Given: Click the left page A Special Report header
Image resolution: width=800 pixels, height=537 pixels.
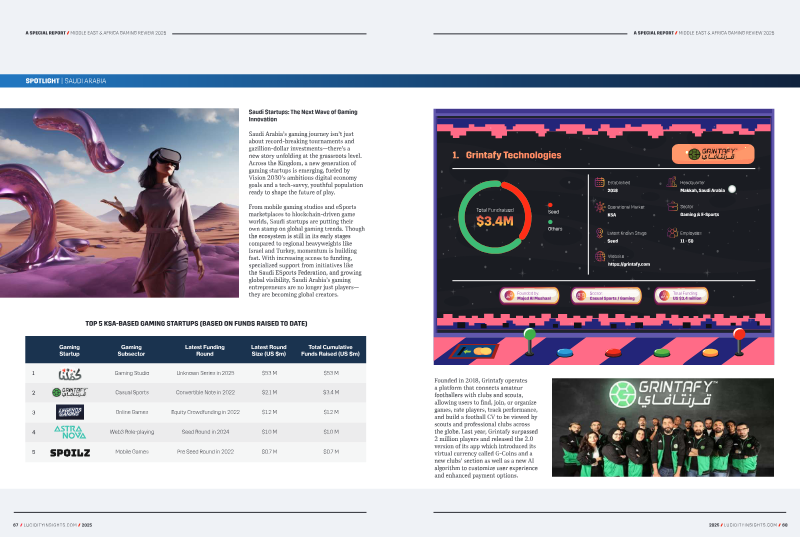Looking at the screenshot, I should (95, 33).
